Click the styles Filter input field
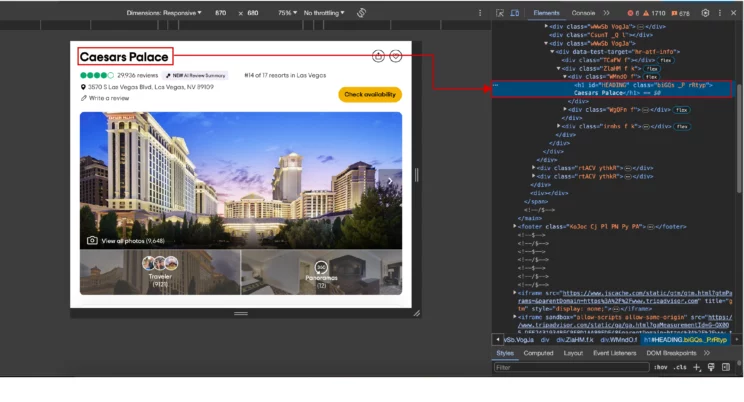This screenshot has width=744, height=402. [x=571, y=367]
